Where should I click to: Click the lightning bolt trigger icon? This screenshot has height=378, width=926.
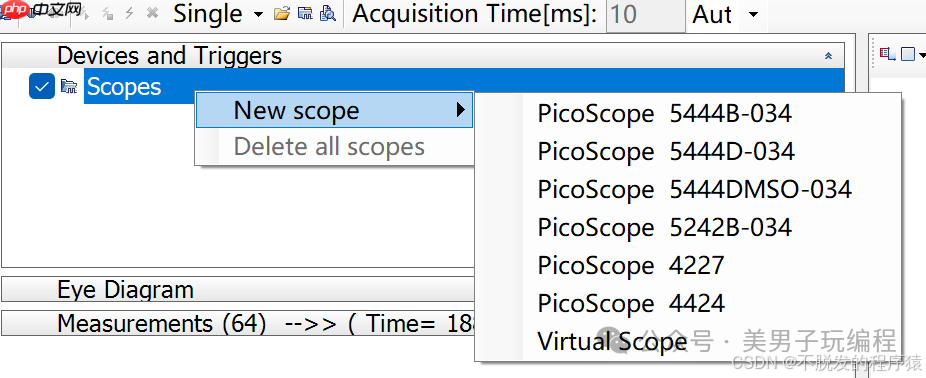129,14
